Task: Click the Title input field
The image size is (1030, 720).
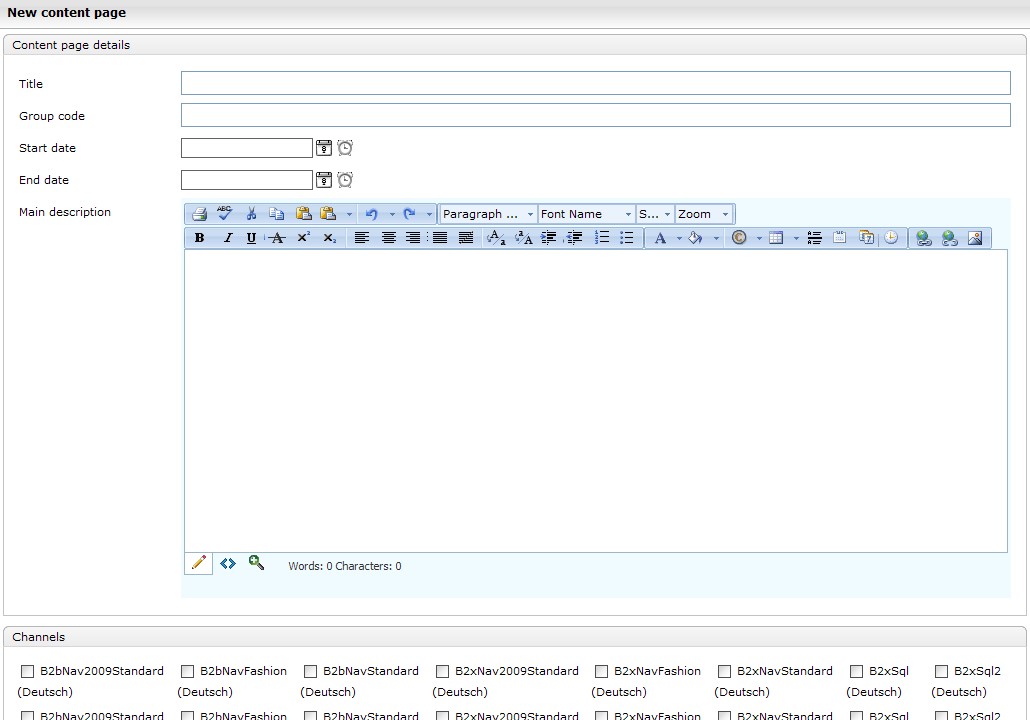Action: [596, 83]
